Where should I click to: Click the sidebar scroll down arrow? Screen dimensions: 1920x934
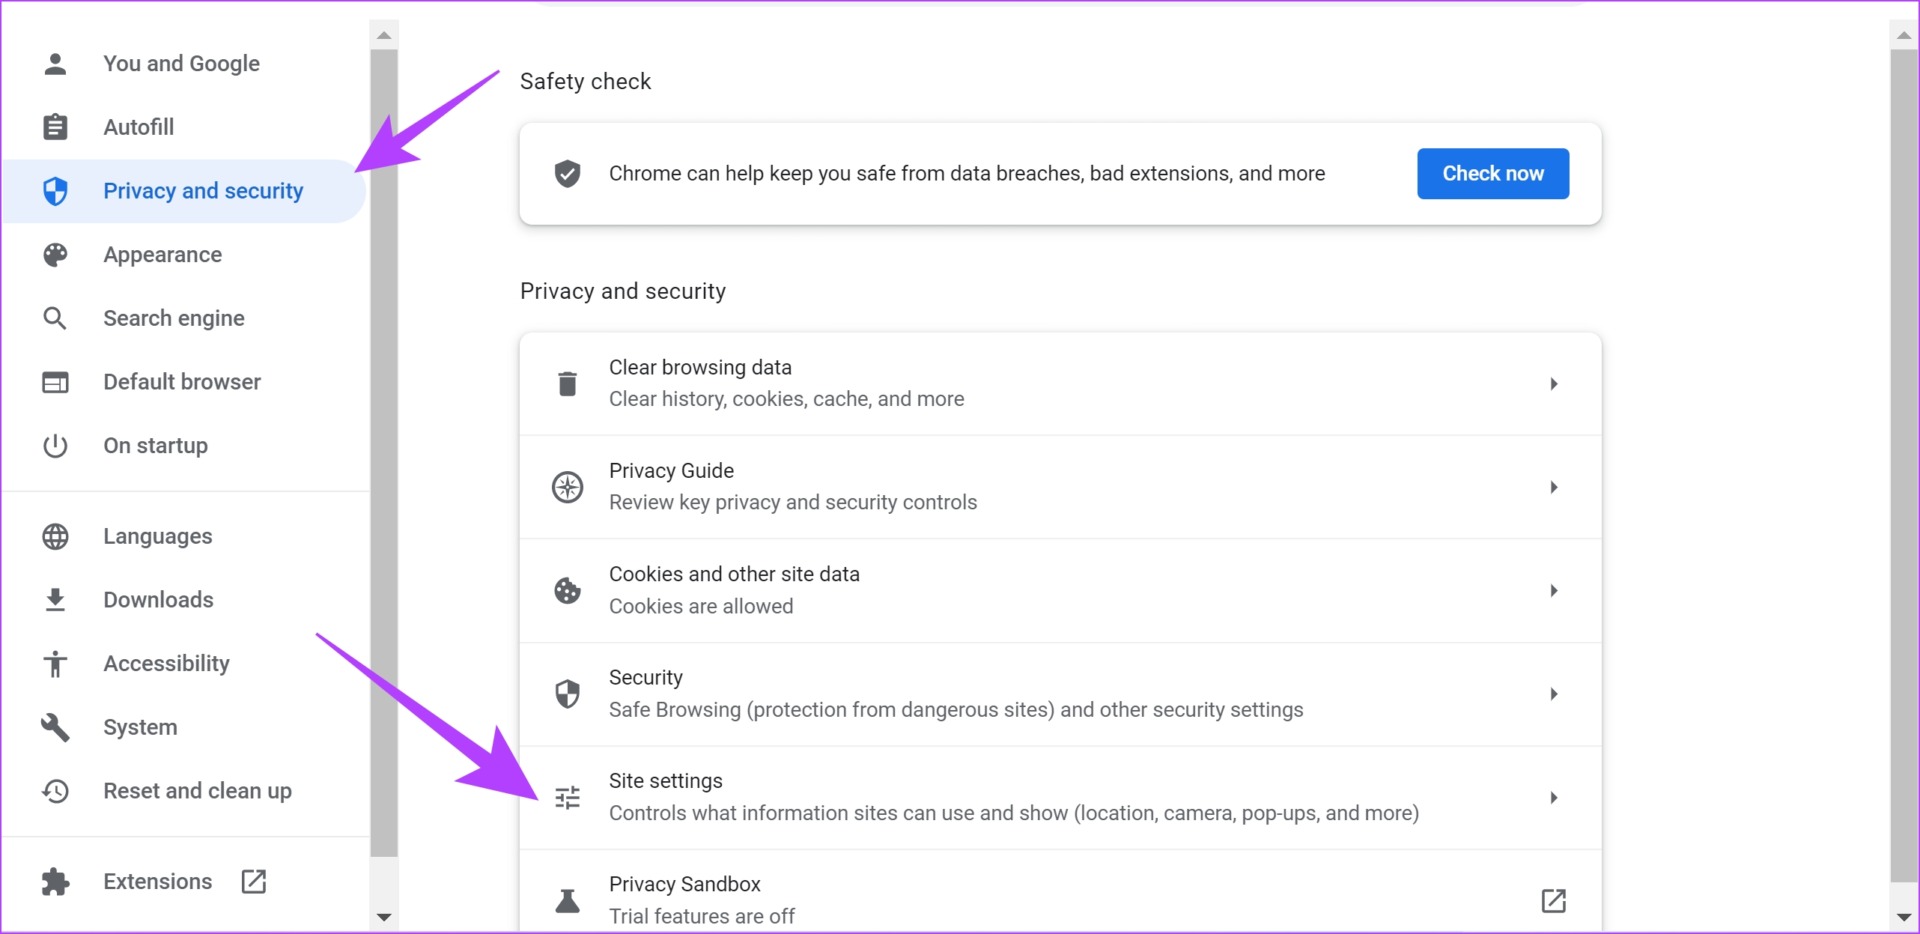(384, 917)
